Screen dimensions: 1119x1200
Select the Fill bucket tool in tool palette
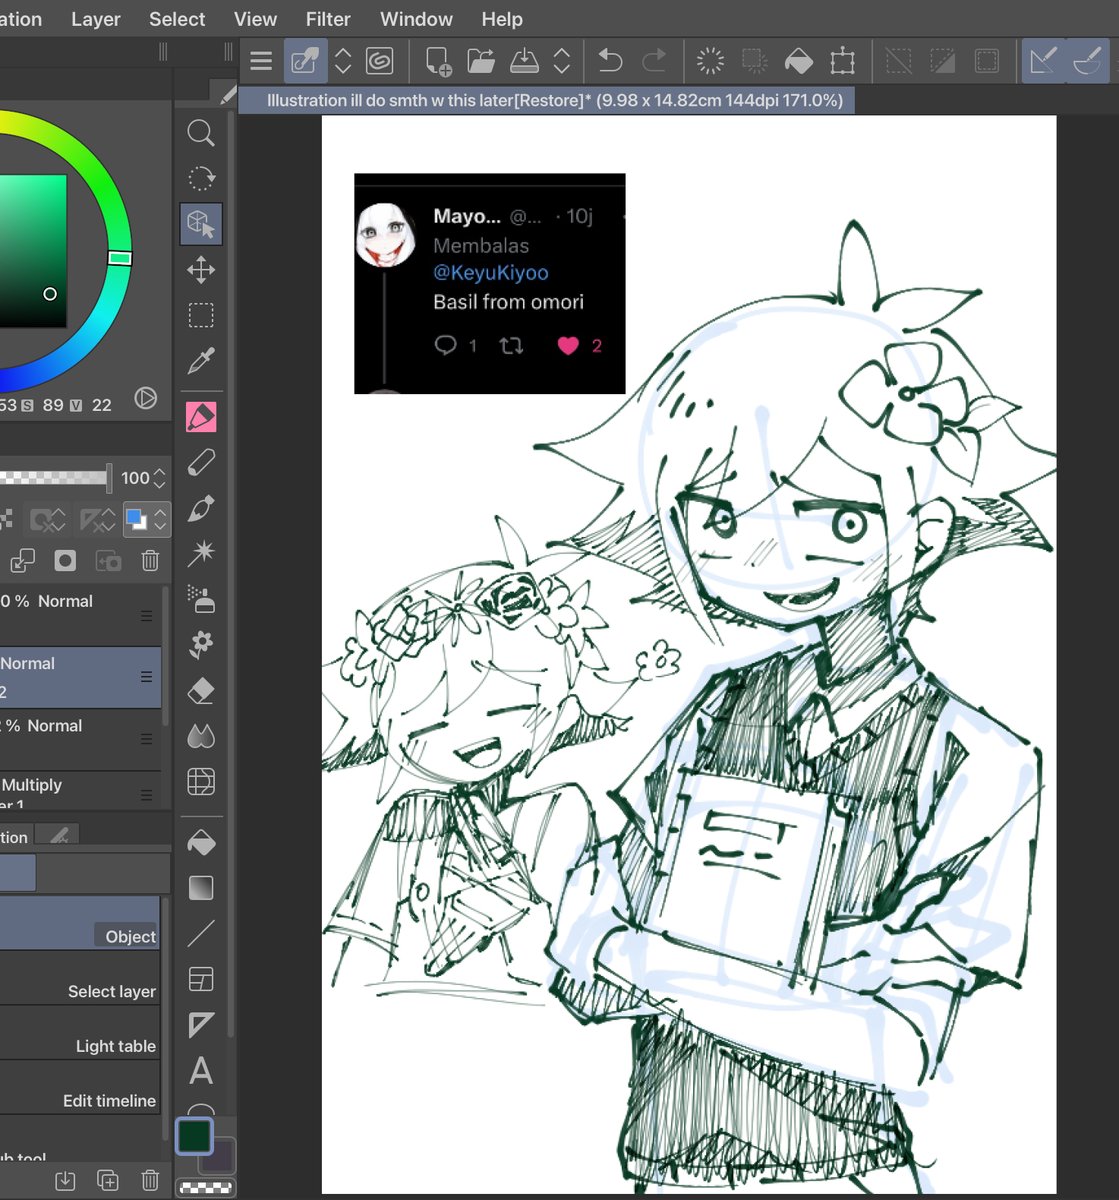tap(201, 843)
